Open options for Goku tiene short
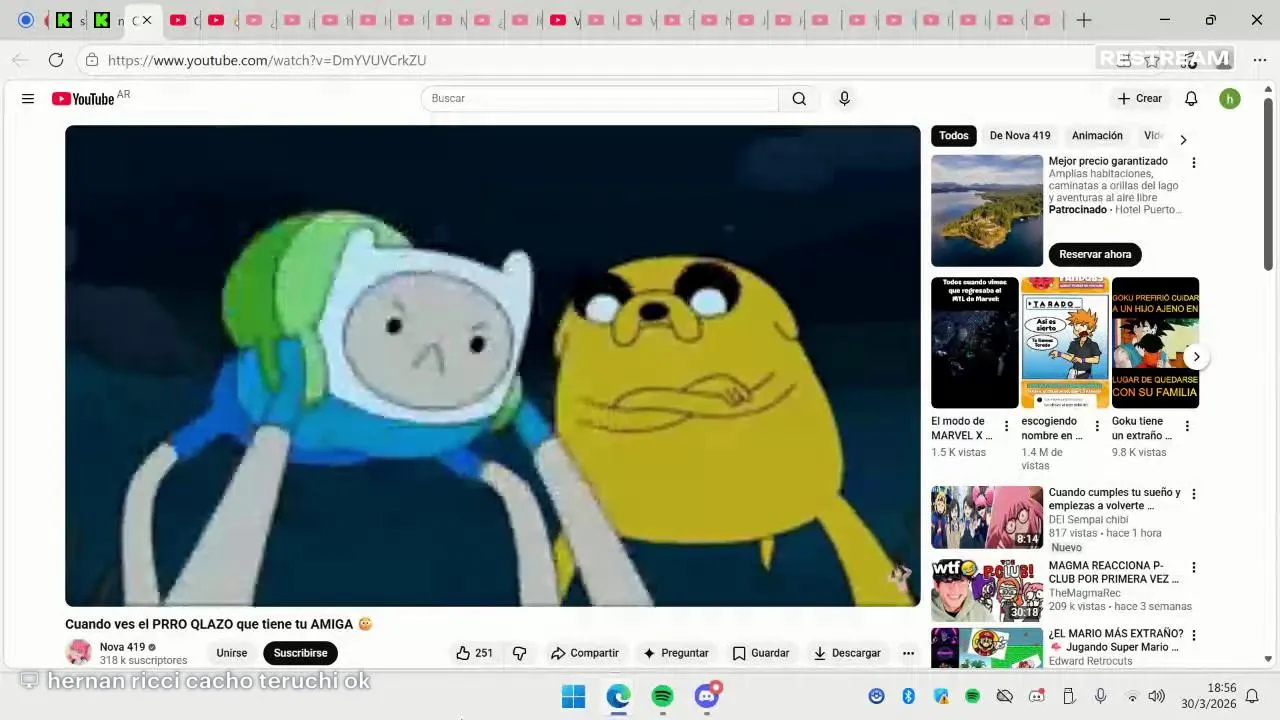 tap(1187, 427)
